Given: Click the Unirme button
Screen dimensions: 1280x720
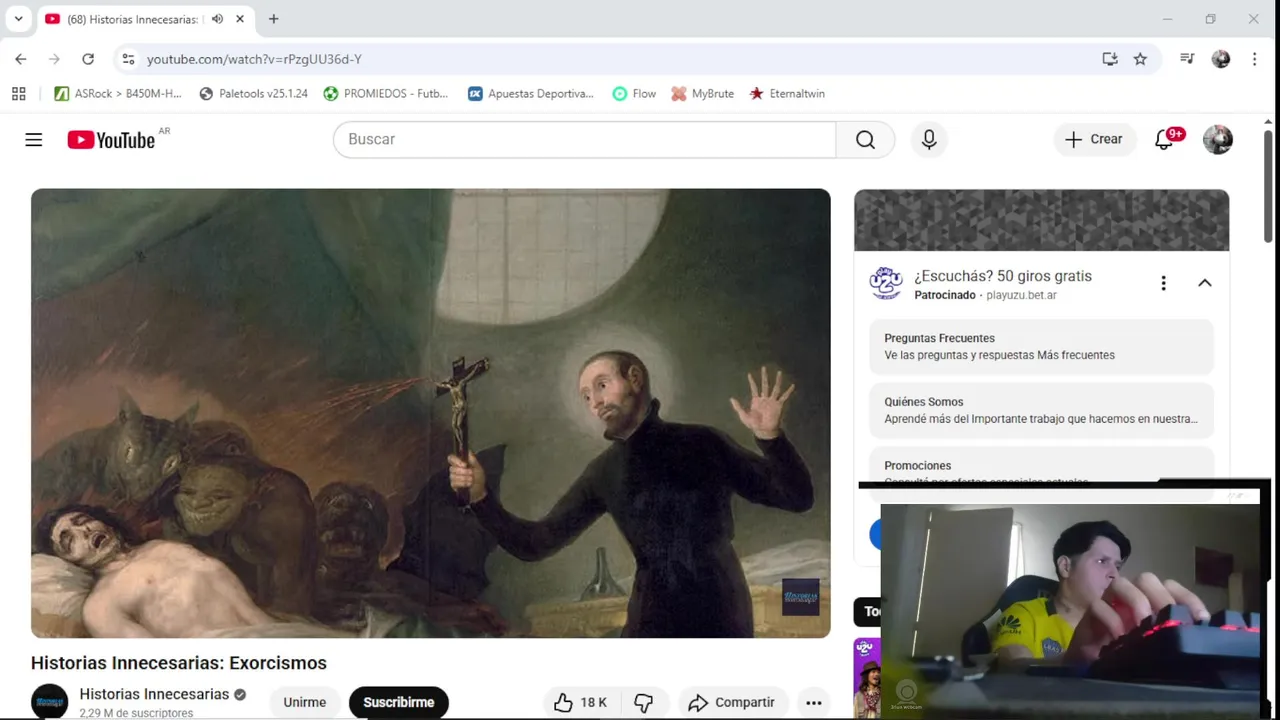Looking at the screenshot, I should [304, 702].
